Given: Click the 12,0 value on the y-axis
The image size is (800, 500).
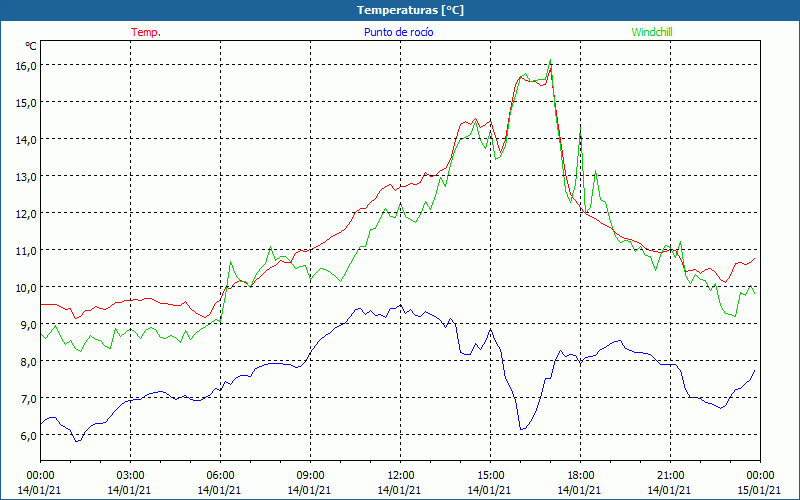Looking at the screenshot, I should [x=26, y=214].
